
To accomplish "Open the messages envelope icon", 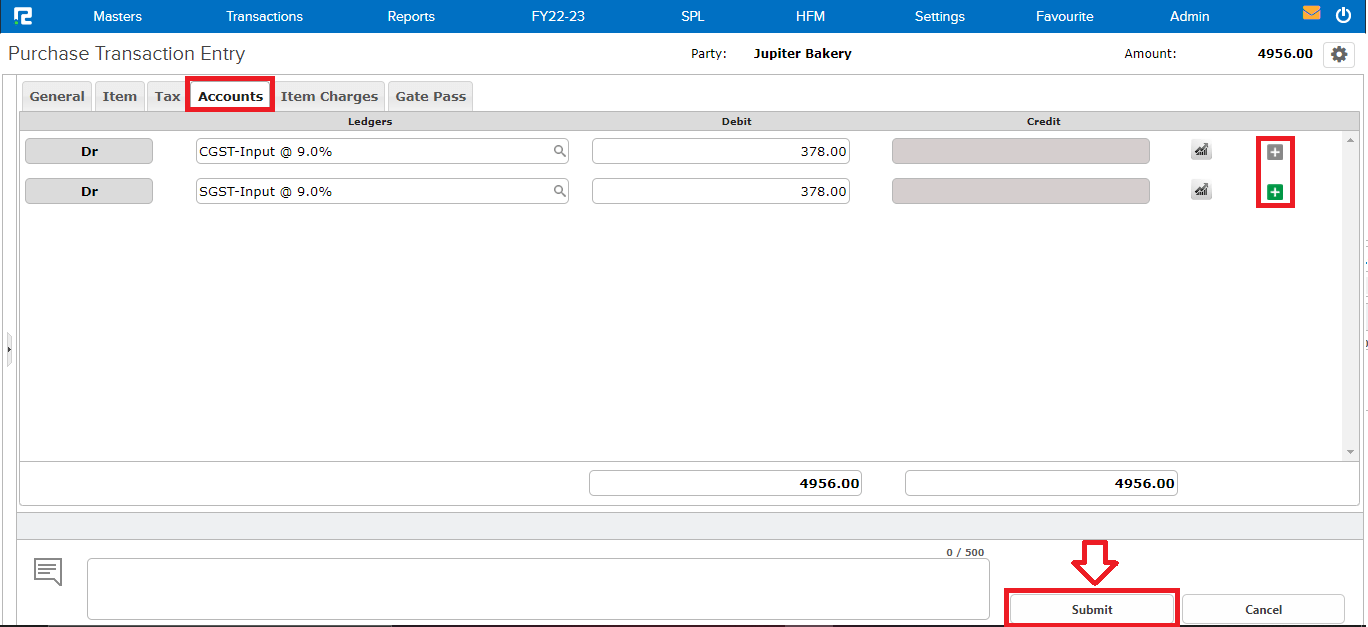I will click(x=1312, y=13).
